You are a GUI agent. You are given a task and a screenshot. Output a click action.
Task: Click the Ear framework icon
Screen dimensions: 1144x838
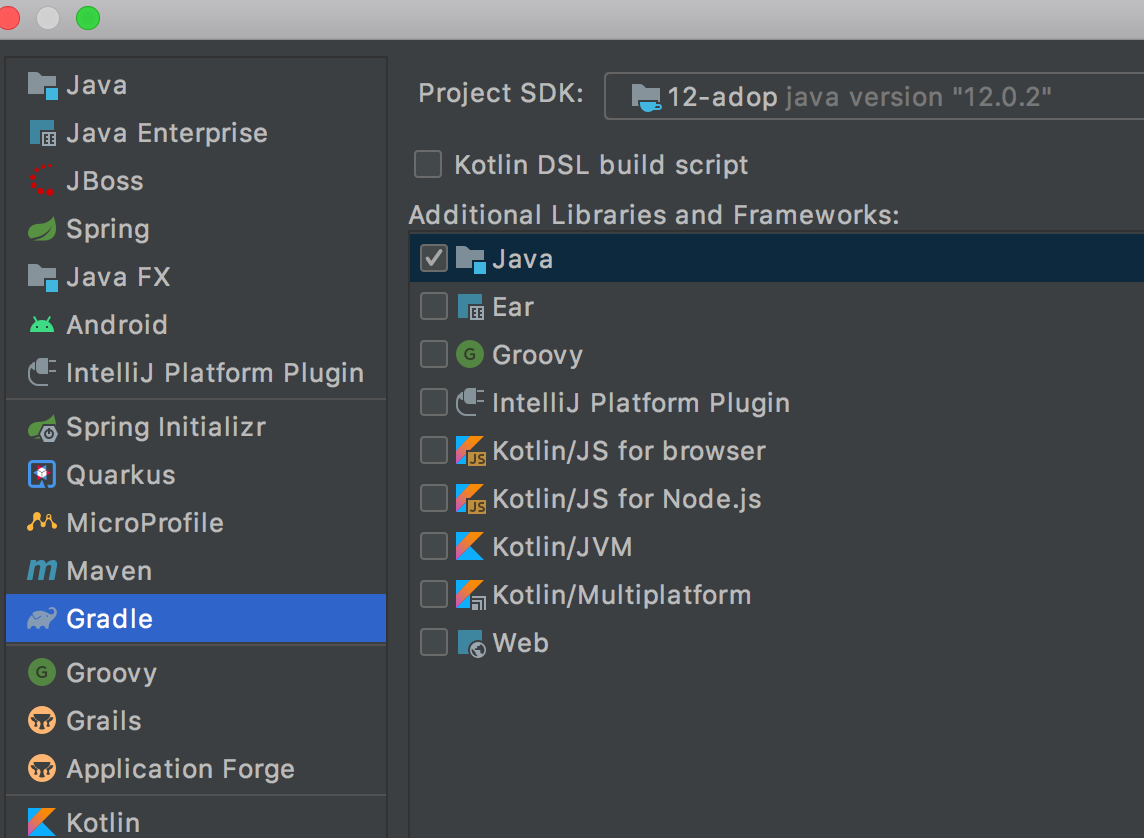coord(471,307)
